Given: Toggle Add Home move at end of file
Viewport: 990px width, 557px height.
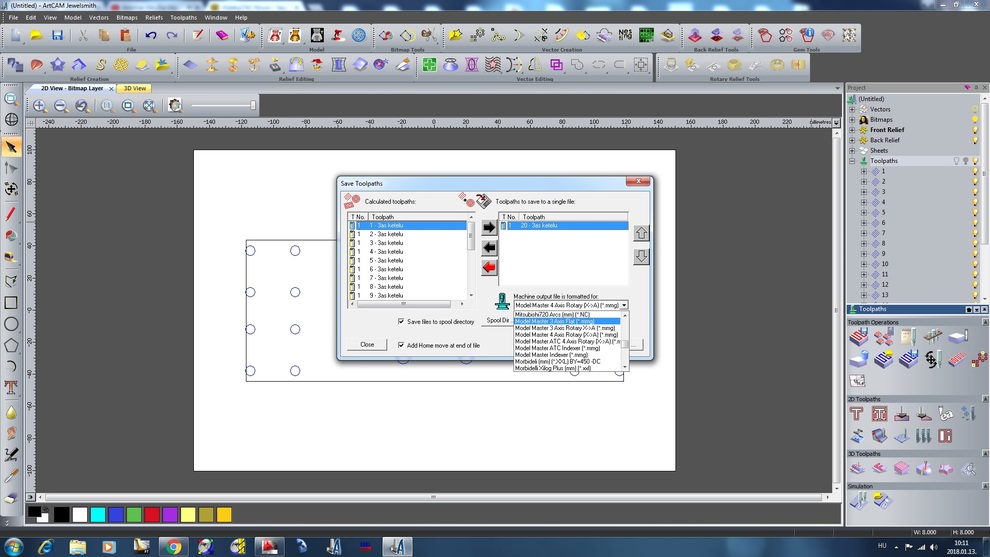Looking at the screenshot, I should [402, 345].
